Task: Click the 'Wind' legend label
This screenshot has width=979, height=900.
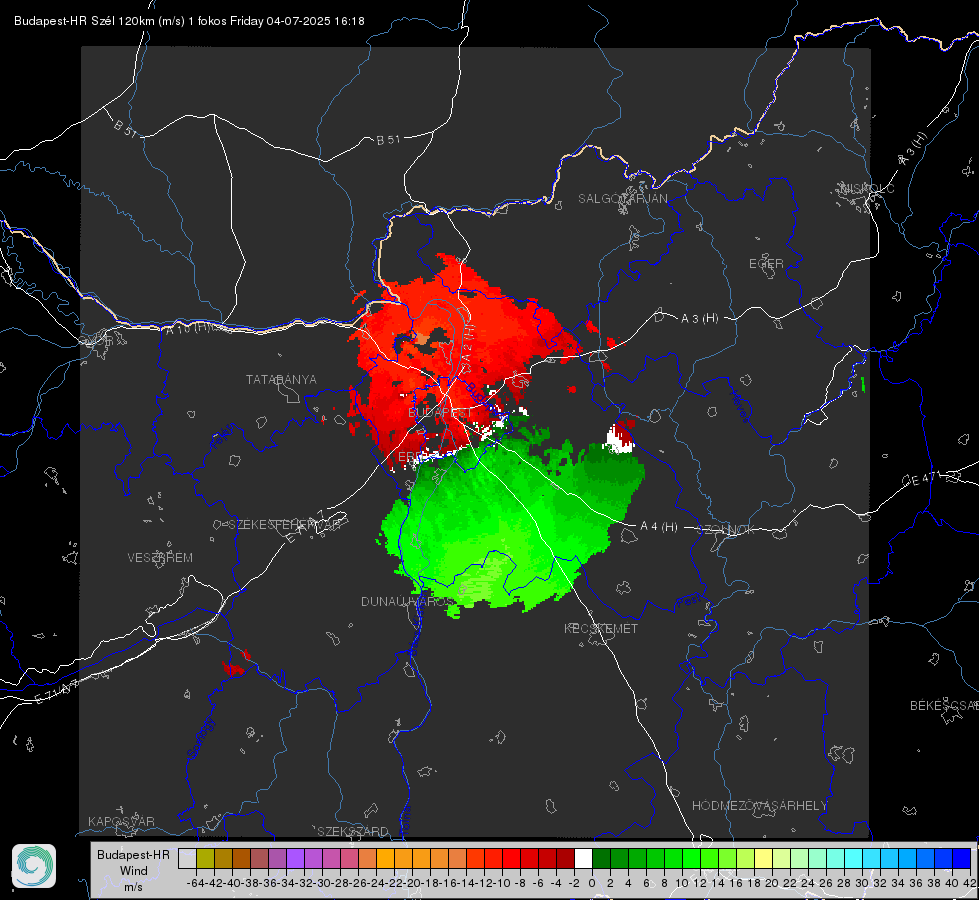Action: pos(134,871)
